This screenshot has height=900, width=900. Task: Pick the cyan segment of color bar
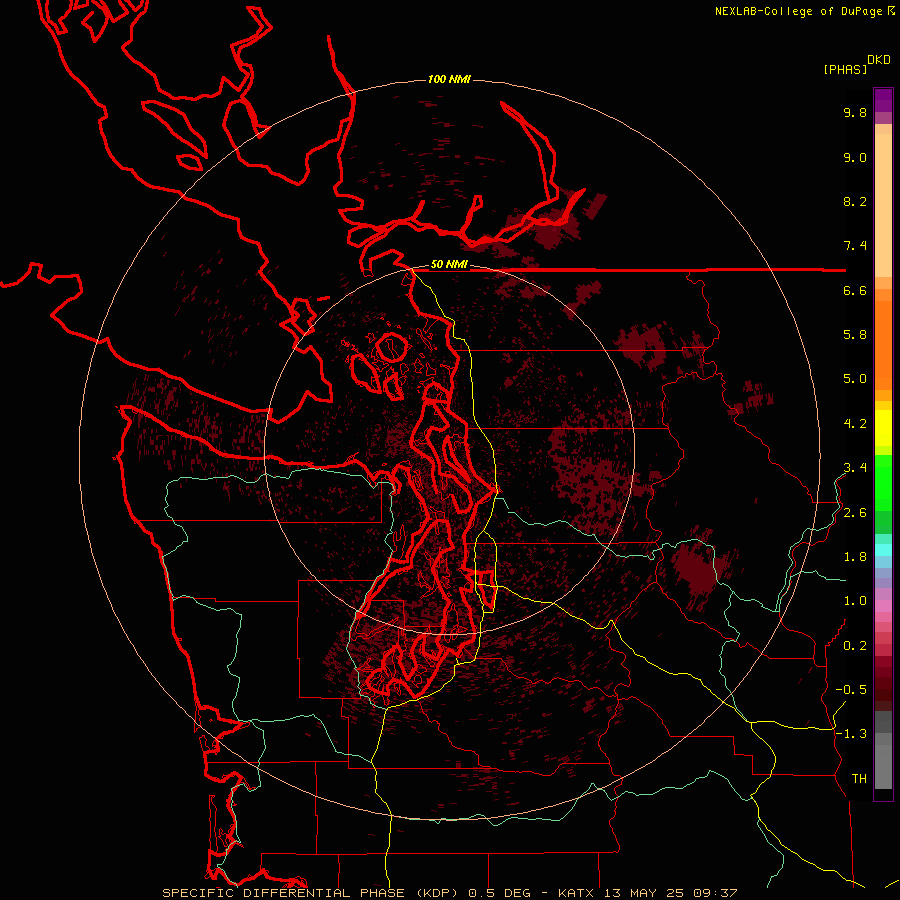[x=883, y=550]
